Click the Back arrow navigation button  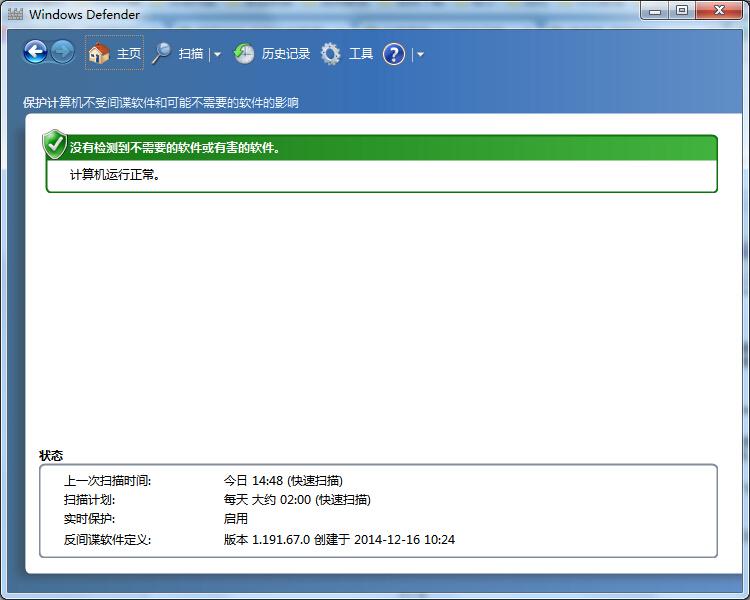coord(35,52)
